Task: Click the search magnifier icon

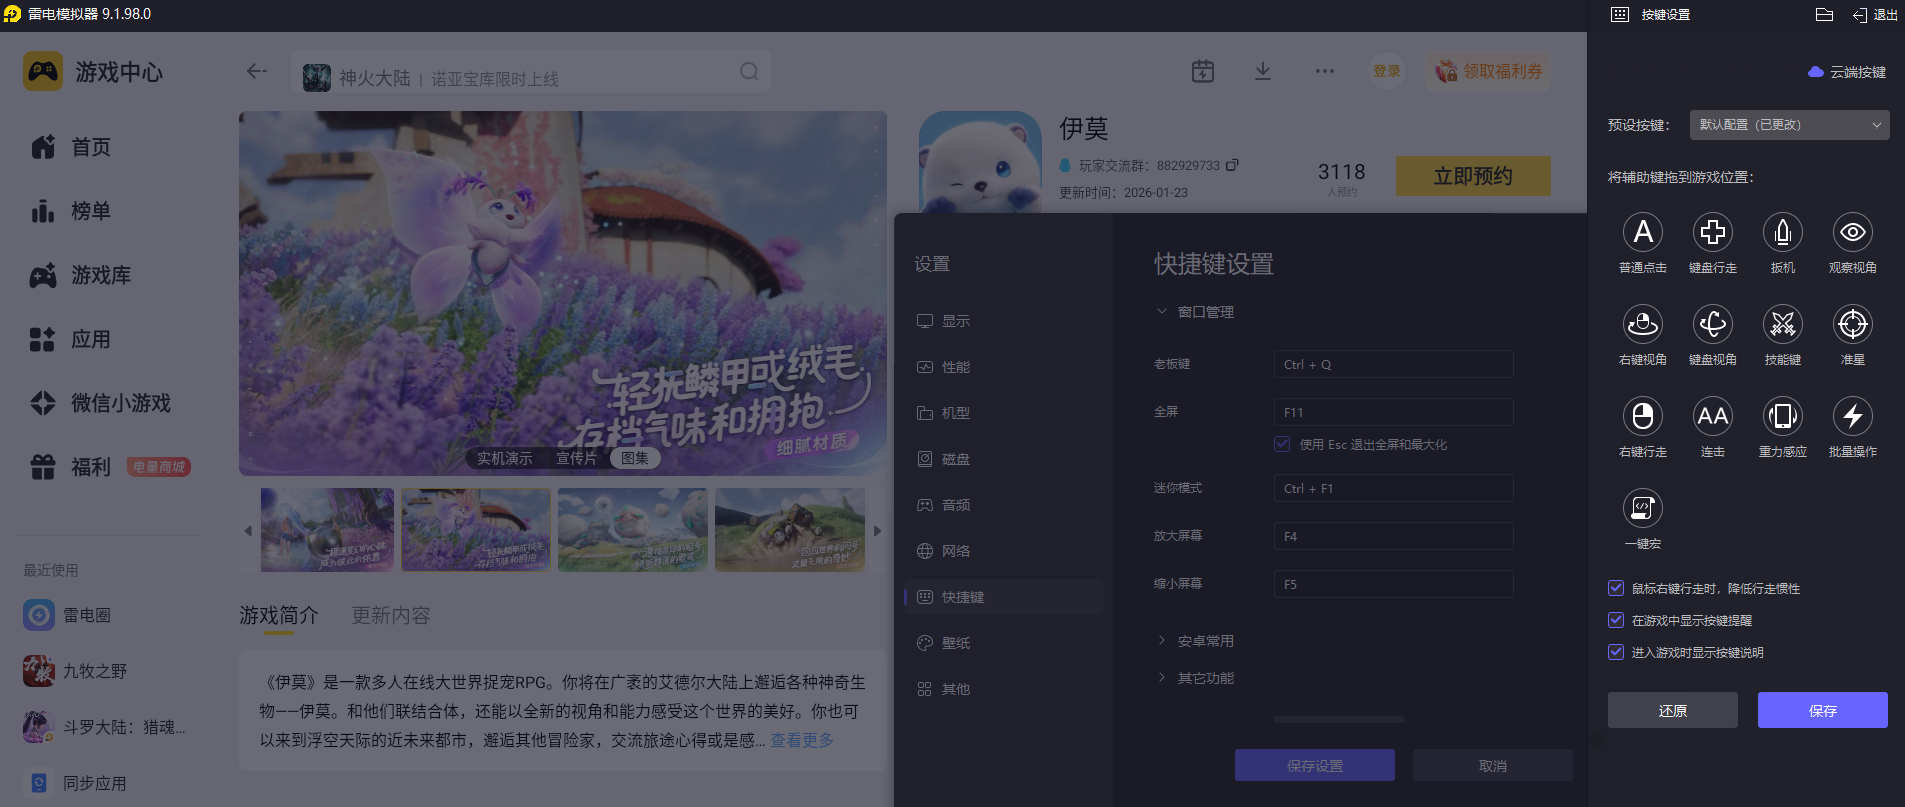Action: [749, 72]
